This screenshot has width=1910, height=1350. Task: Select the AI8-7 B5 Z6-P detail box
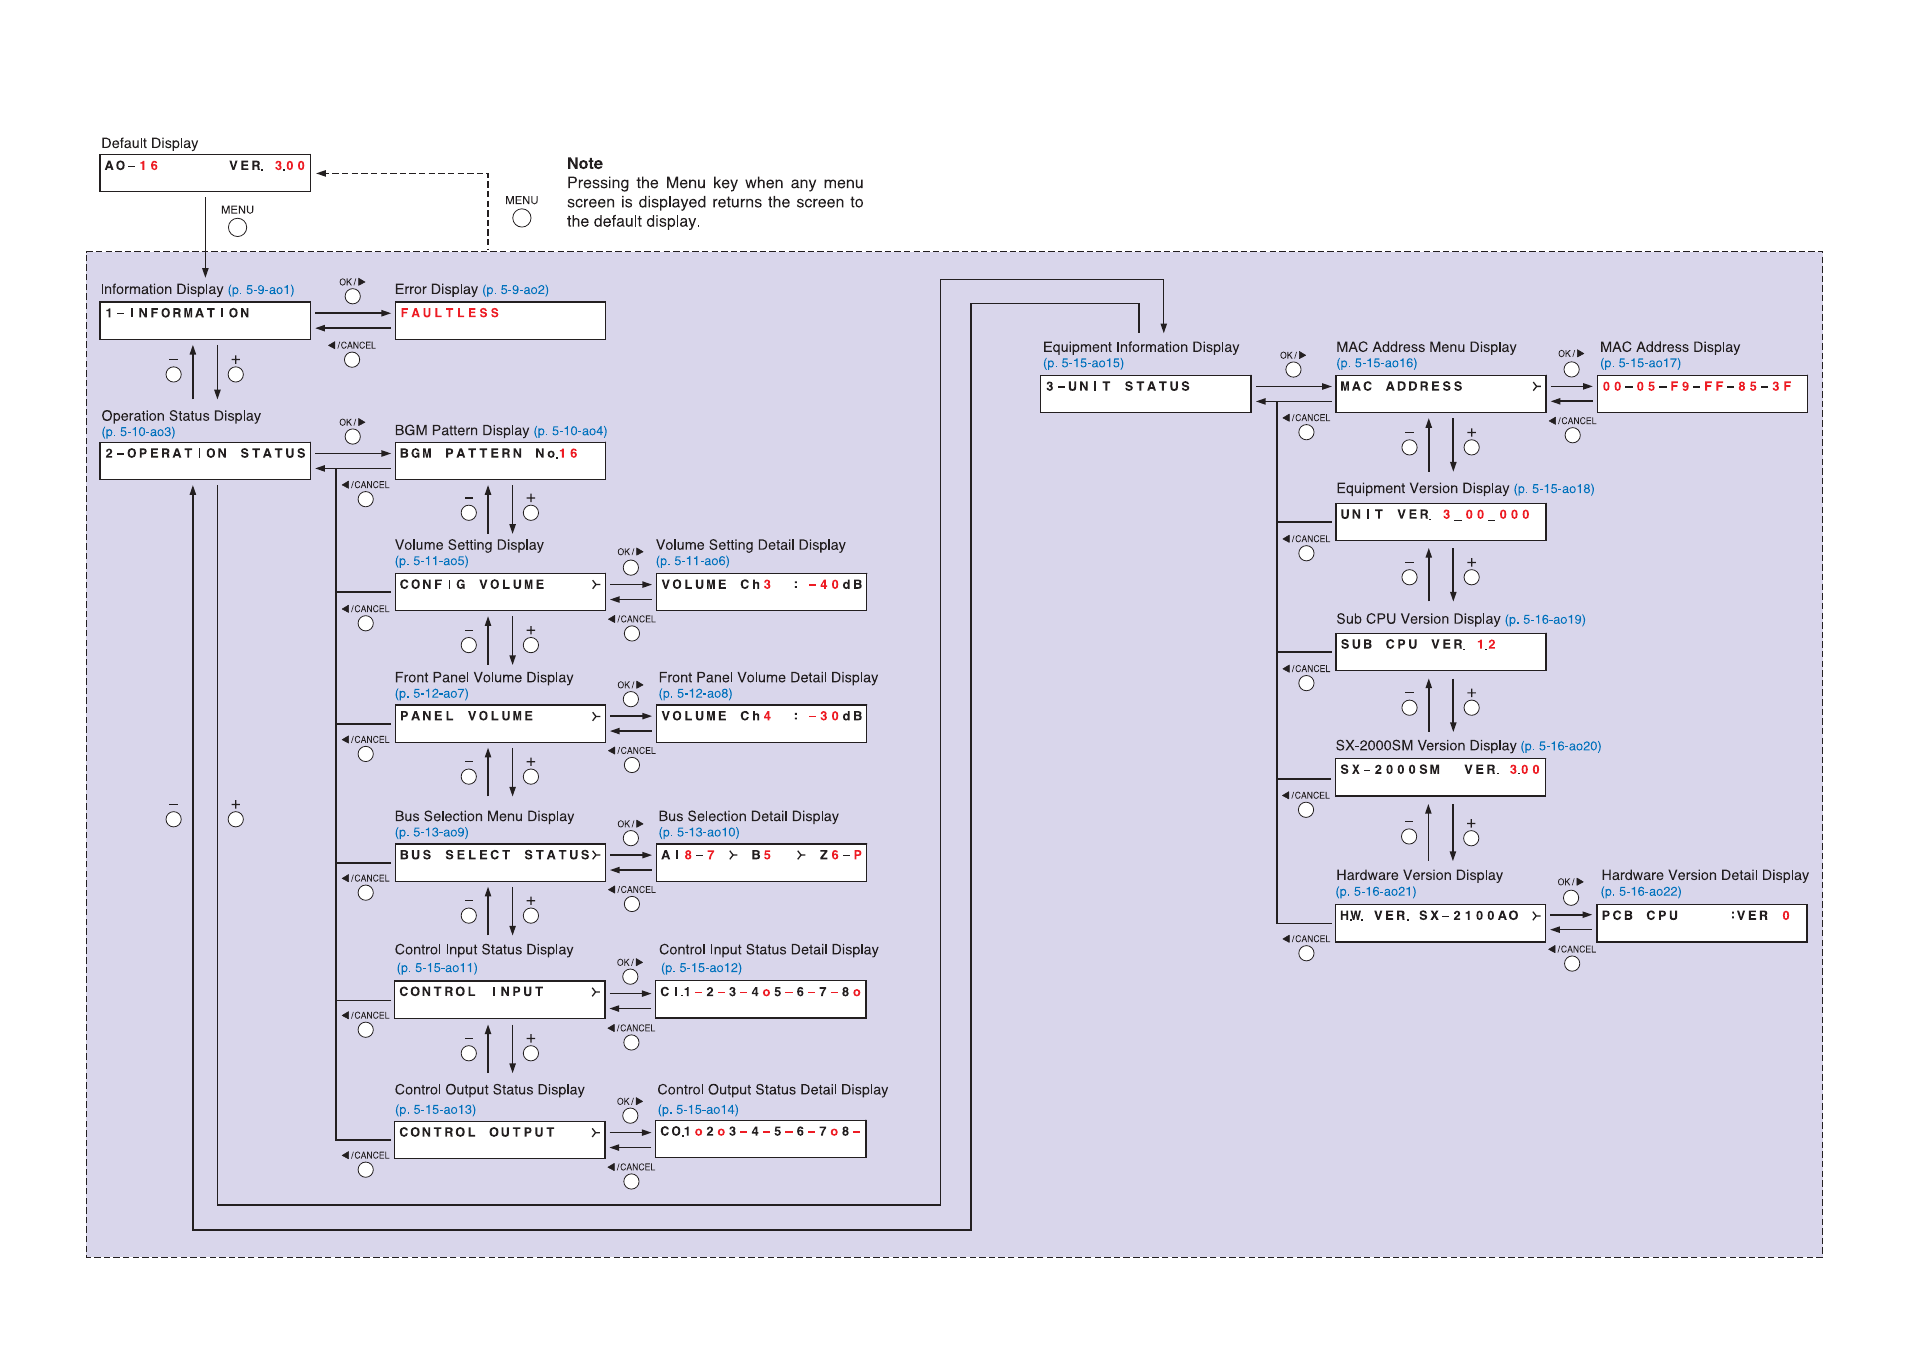[761, 863]
